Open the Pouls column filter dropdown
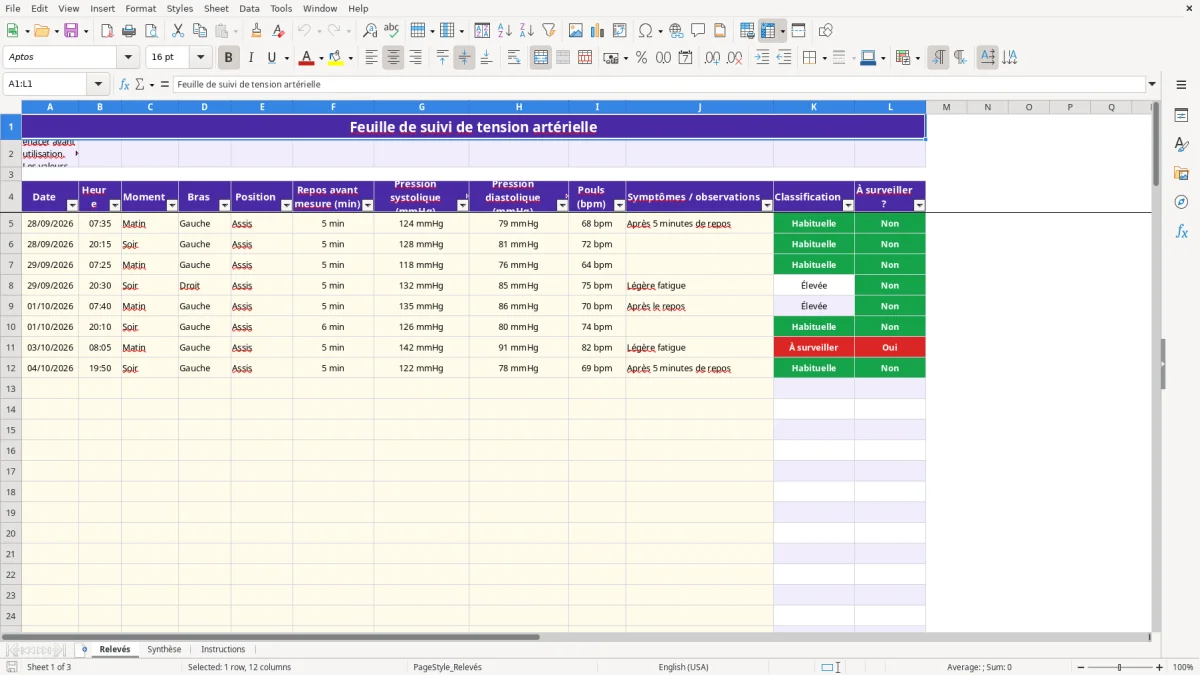 (x=619, y=205)
